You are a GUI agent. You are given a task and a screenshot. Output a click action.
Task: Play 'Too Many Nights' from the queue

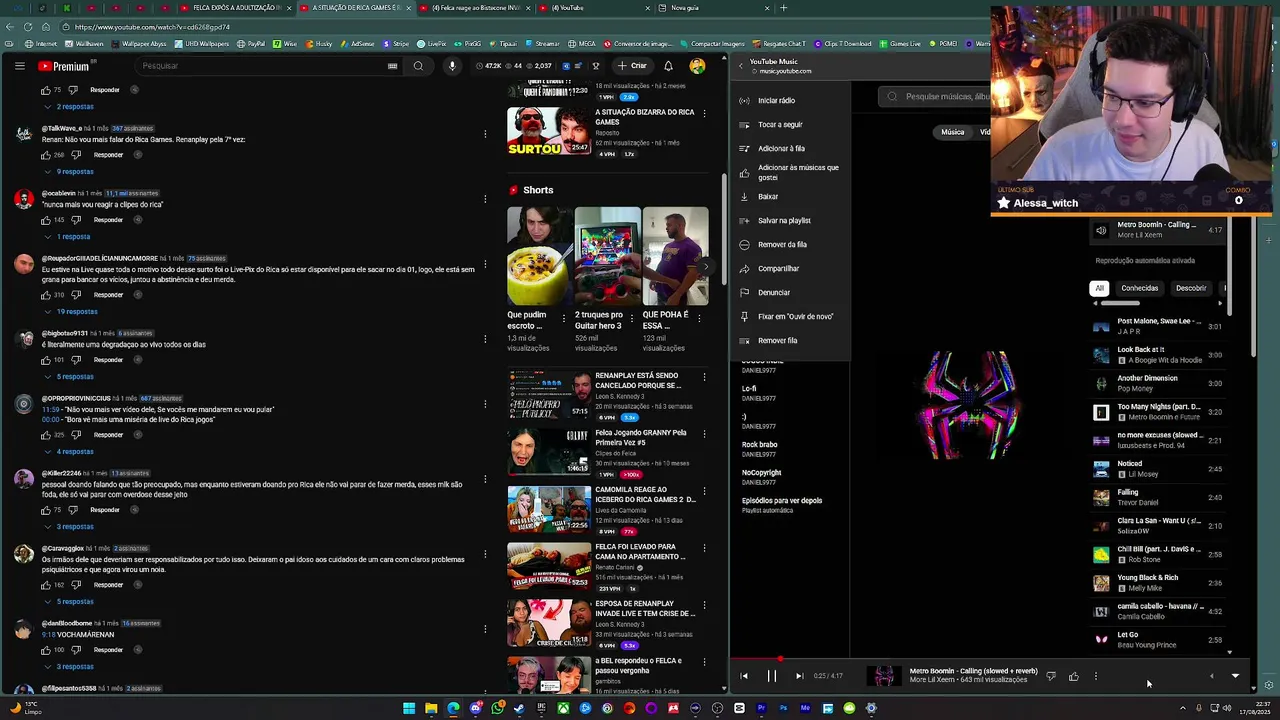[x=1160, y=412]
